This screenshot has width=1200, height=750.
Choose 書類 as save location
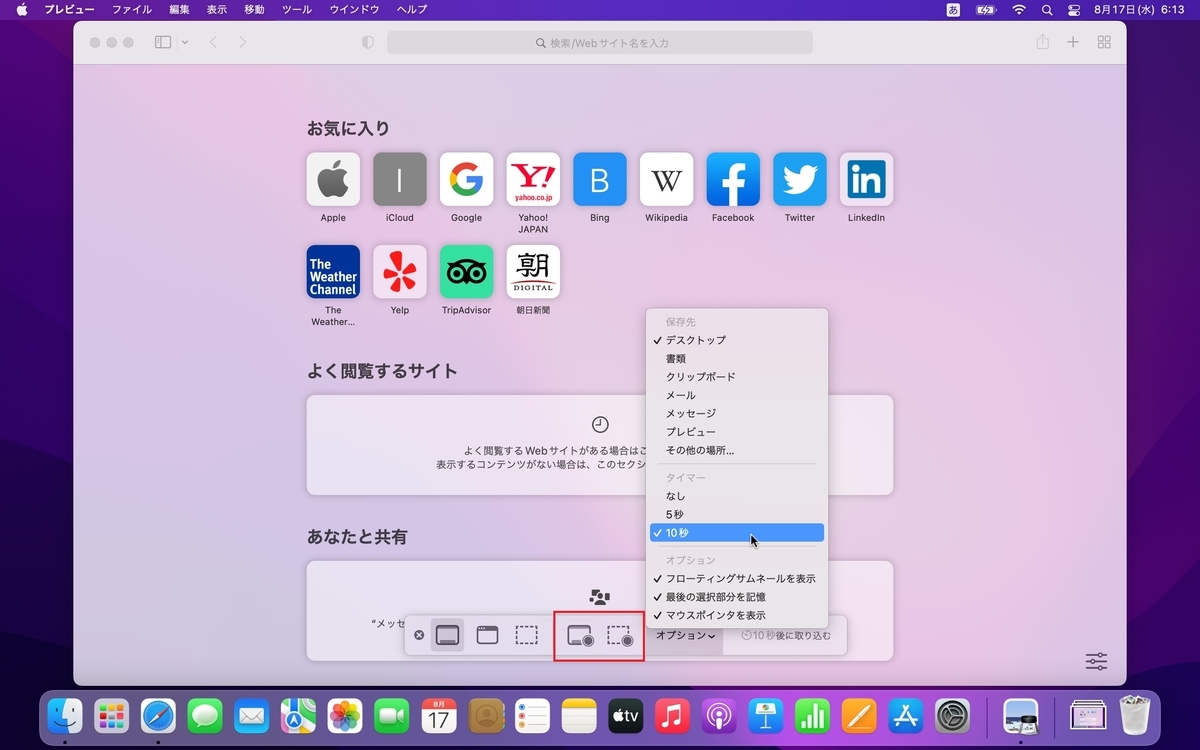point(737,358)
